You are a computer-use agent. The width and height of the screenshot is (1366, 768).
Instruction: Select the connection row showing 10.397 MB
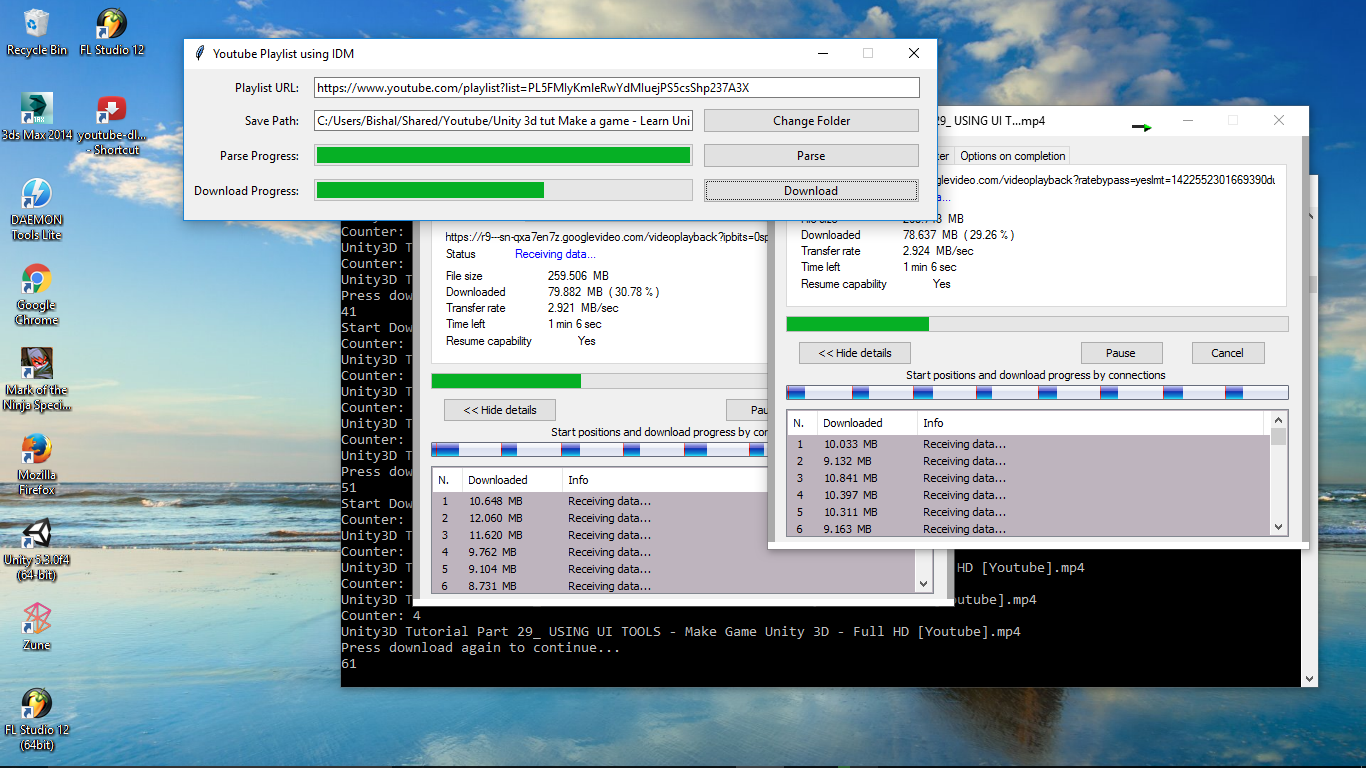tap(1028, 495)
